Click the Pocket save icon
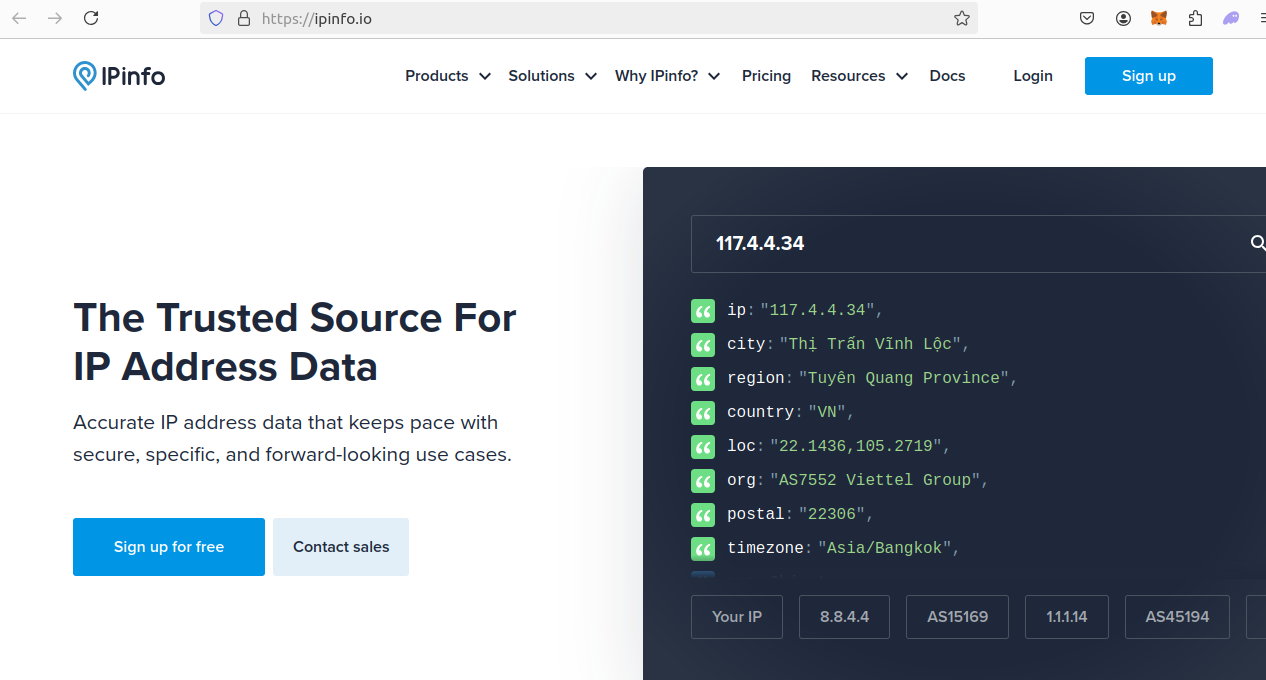This screenshot has height=680, width=1266. (x=1087, y=18)
